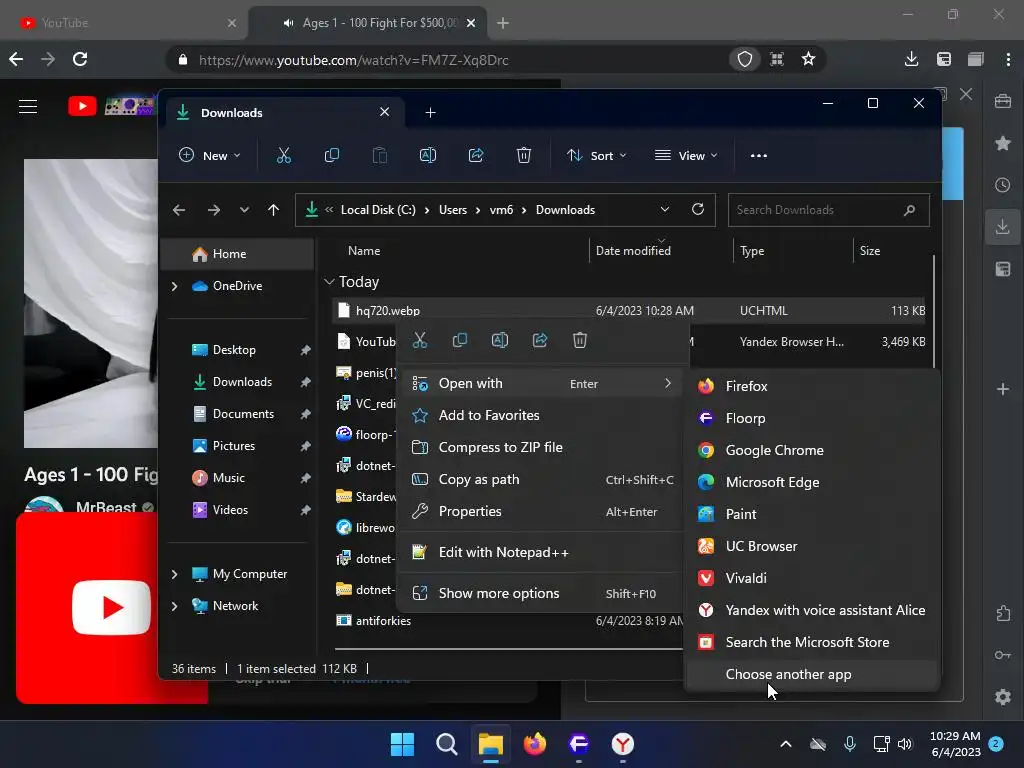Add new File Explorer tab
This screenshot has width=1024, height=768.
click(430, 112)
